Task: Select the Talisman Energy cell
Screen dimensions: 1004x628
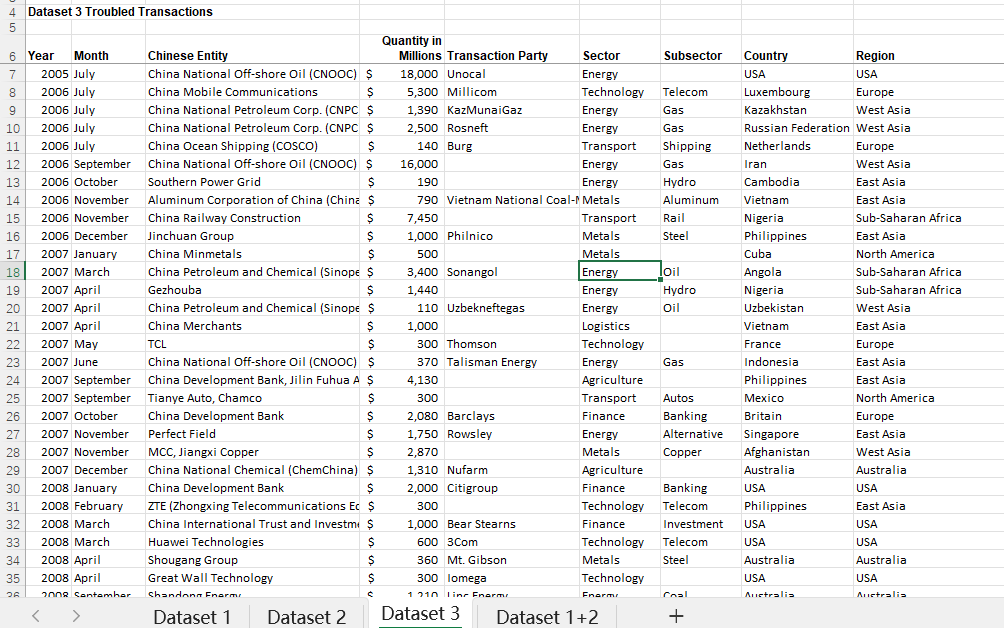Action: tap(512, 362)
